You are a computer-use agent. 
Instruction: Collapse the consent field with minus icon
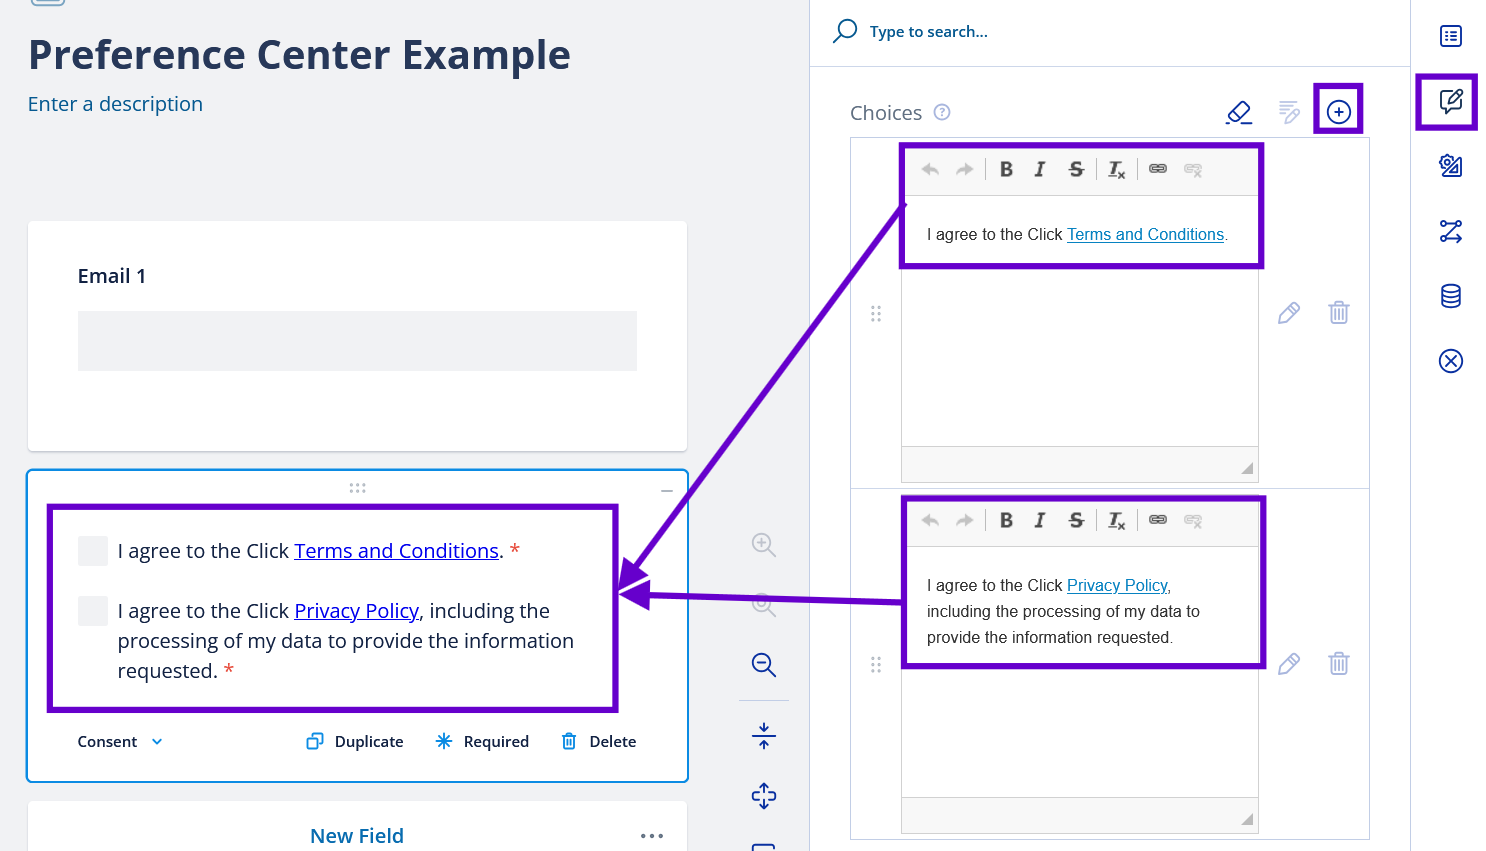coord(667,491)
